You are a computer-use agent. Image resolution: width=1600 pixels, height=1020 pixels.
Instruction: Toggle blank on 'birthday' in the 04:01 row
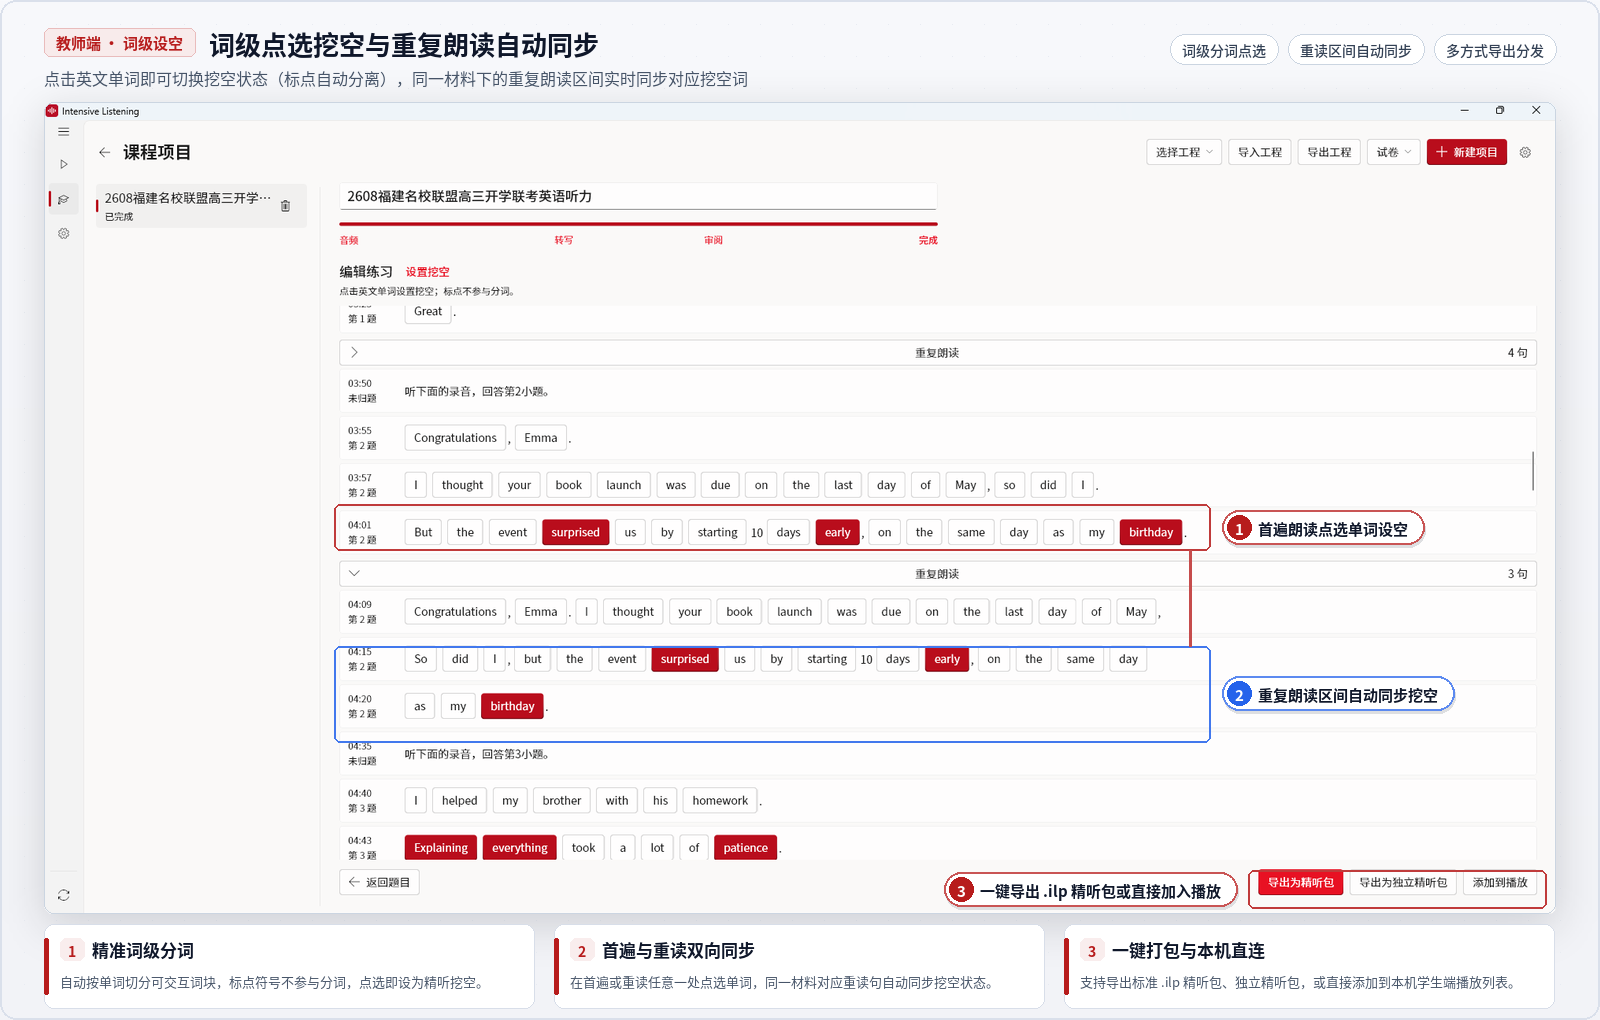tap(1151, 532)
